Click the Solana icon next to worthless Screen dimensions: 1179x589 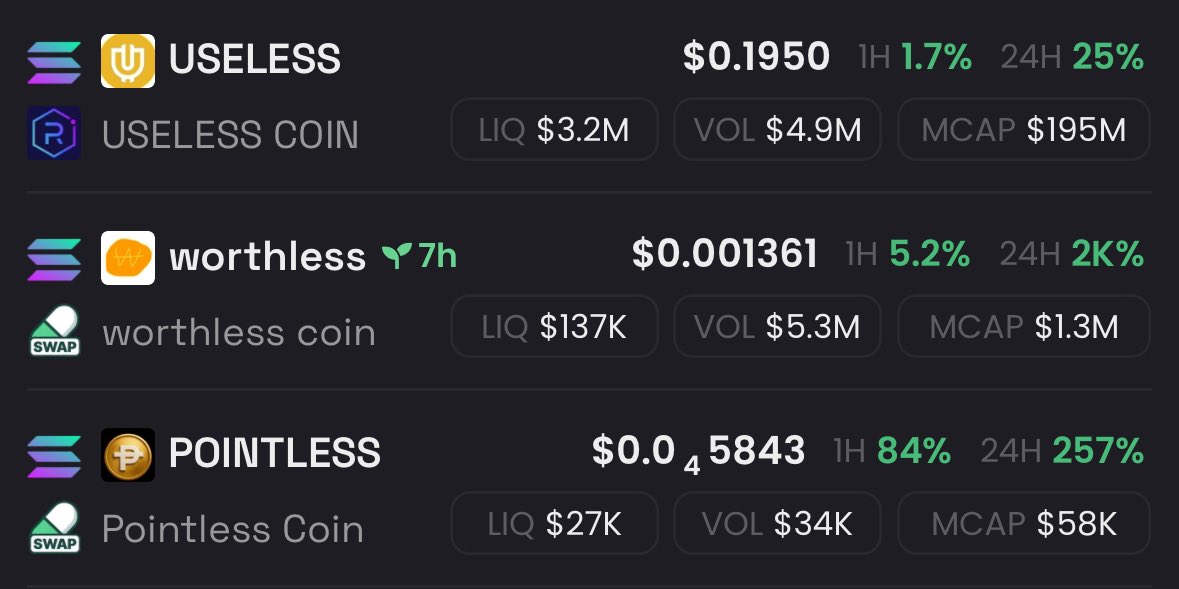54,259
